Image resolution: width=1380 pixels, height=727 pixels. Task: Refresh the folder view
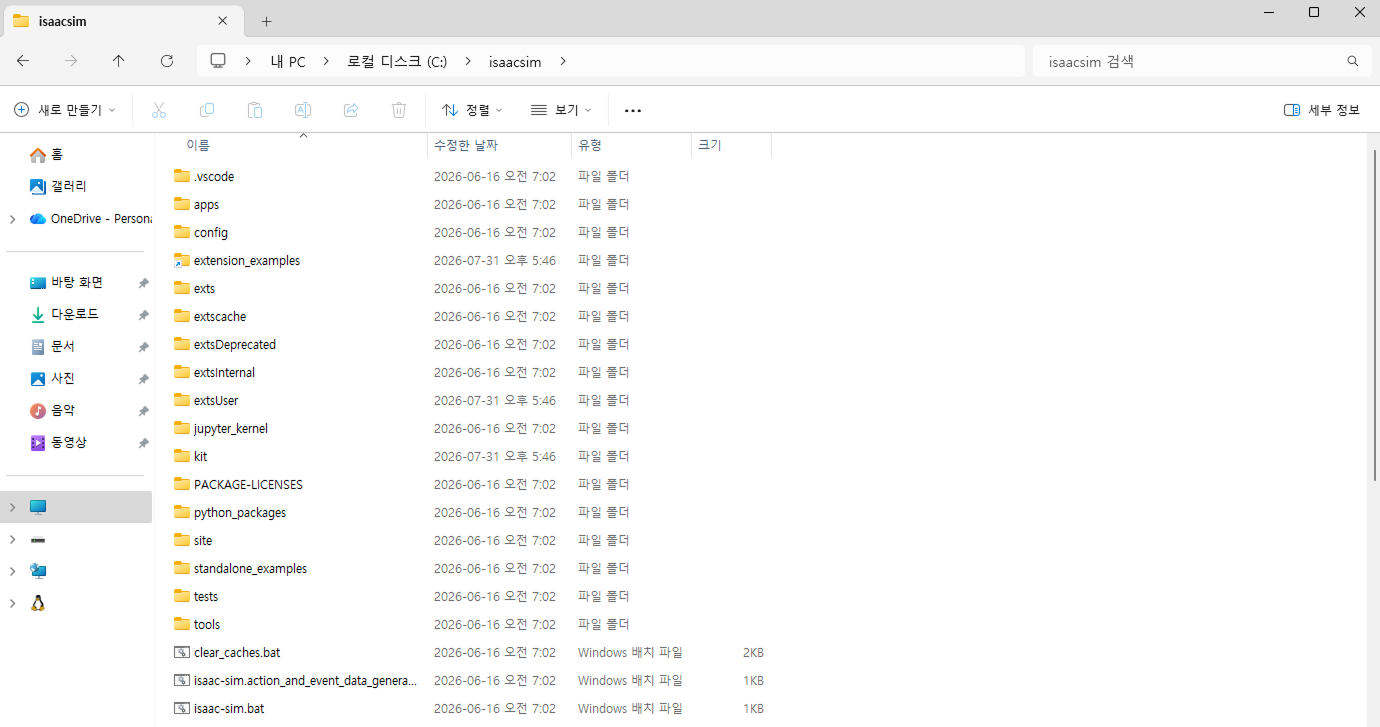[x=167, y=61]
